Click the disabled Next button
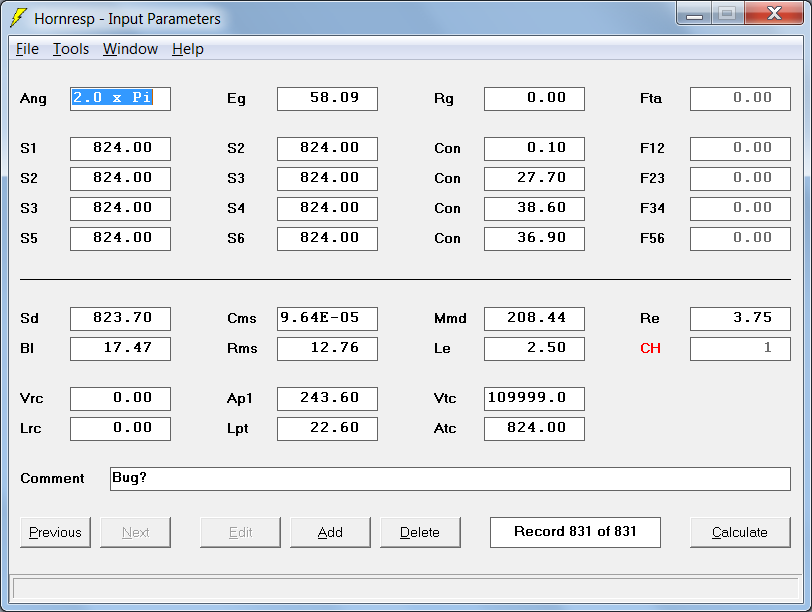The height and width of the screenshot is (612, 812). click(135, 532)
